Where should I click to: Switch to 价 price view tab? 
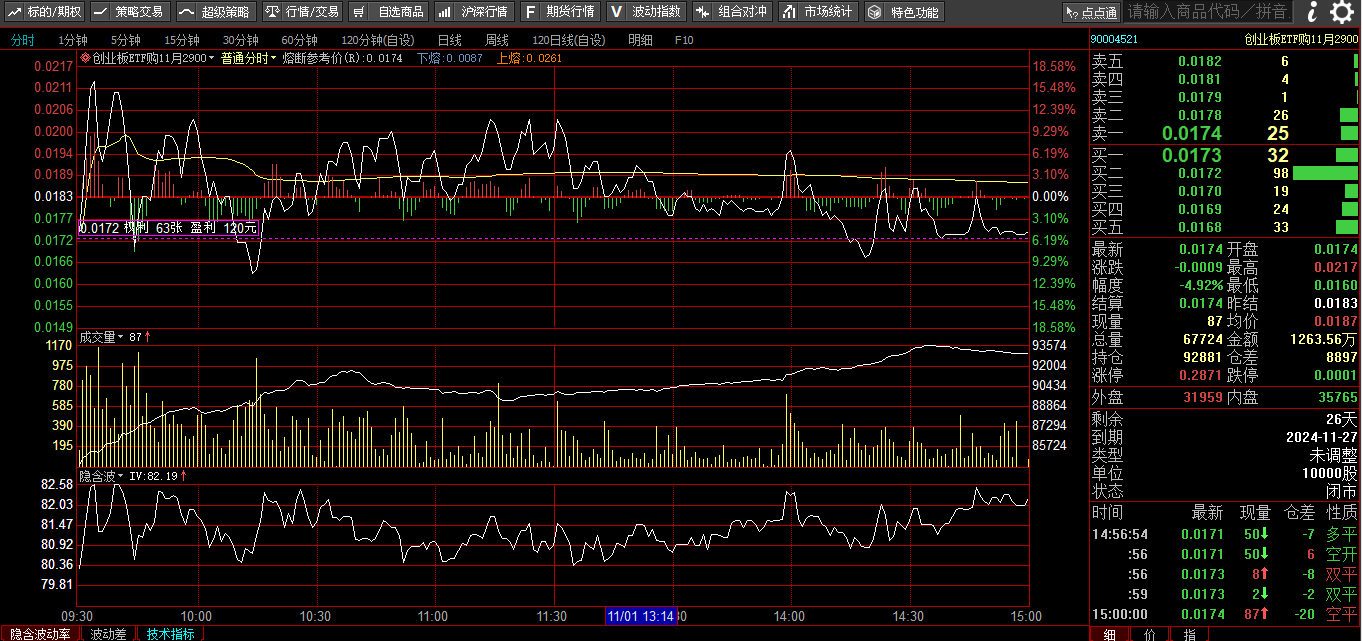[x=1149, y=634]
